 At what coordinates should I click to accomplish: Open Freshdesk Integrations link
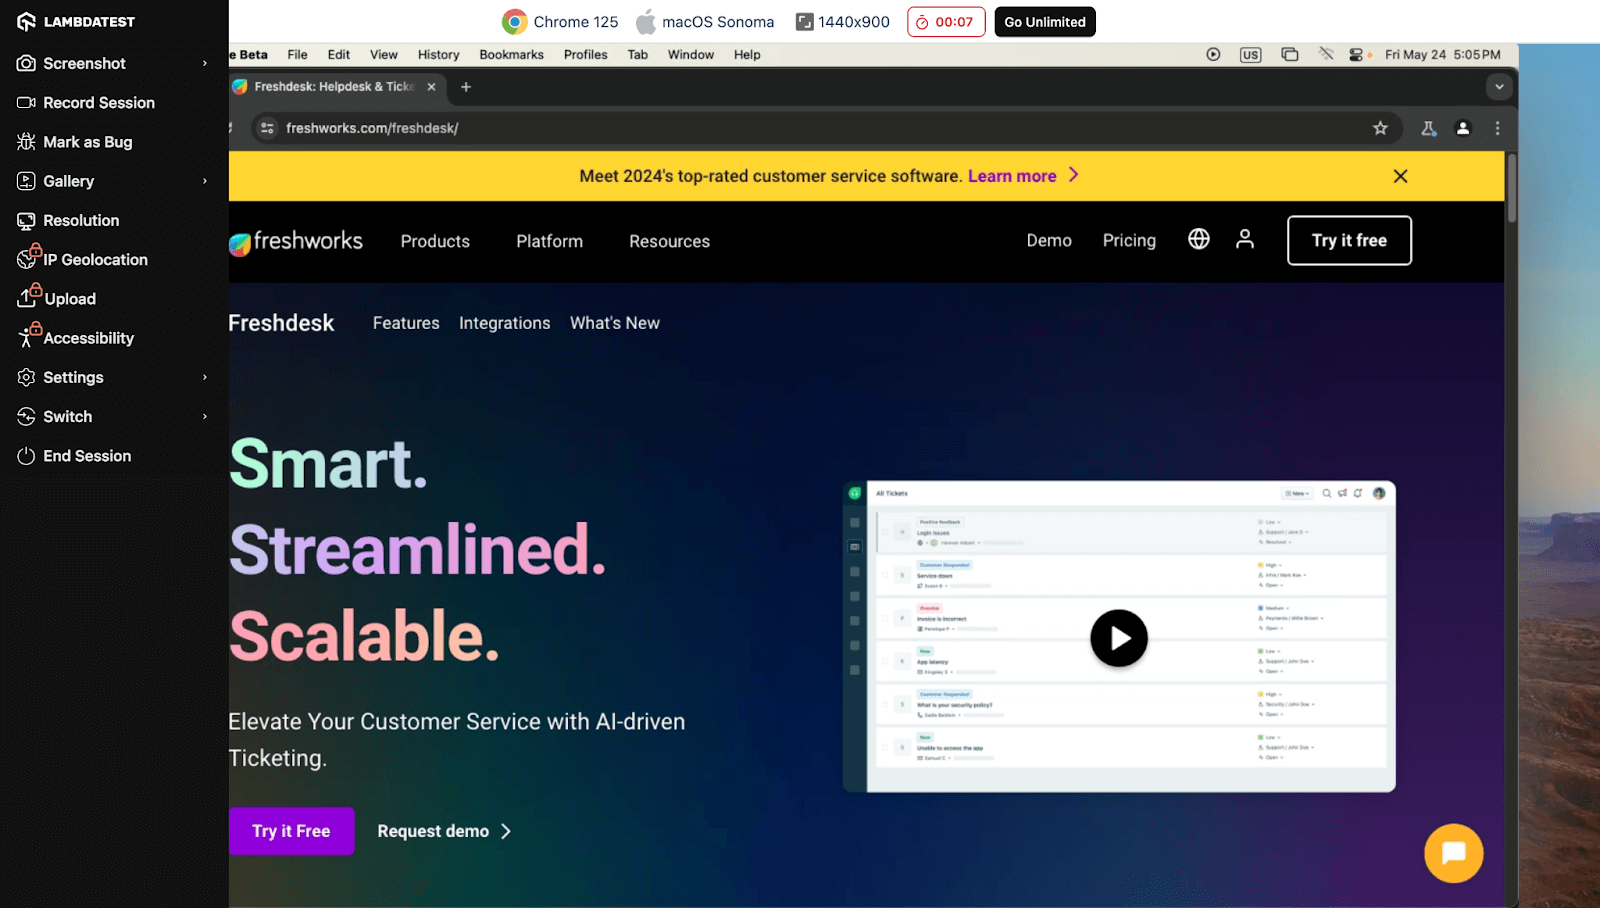[x=504, y=323]
